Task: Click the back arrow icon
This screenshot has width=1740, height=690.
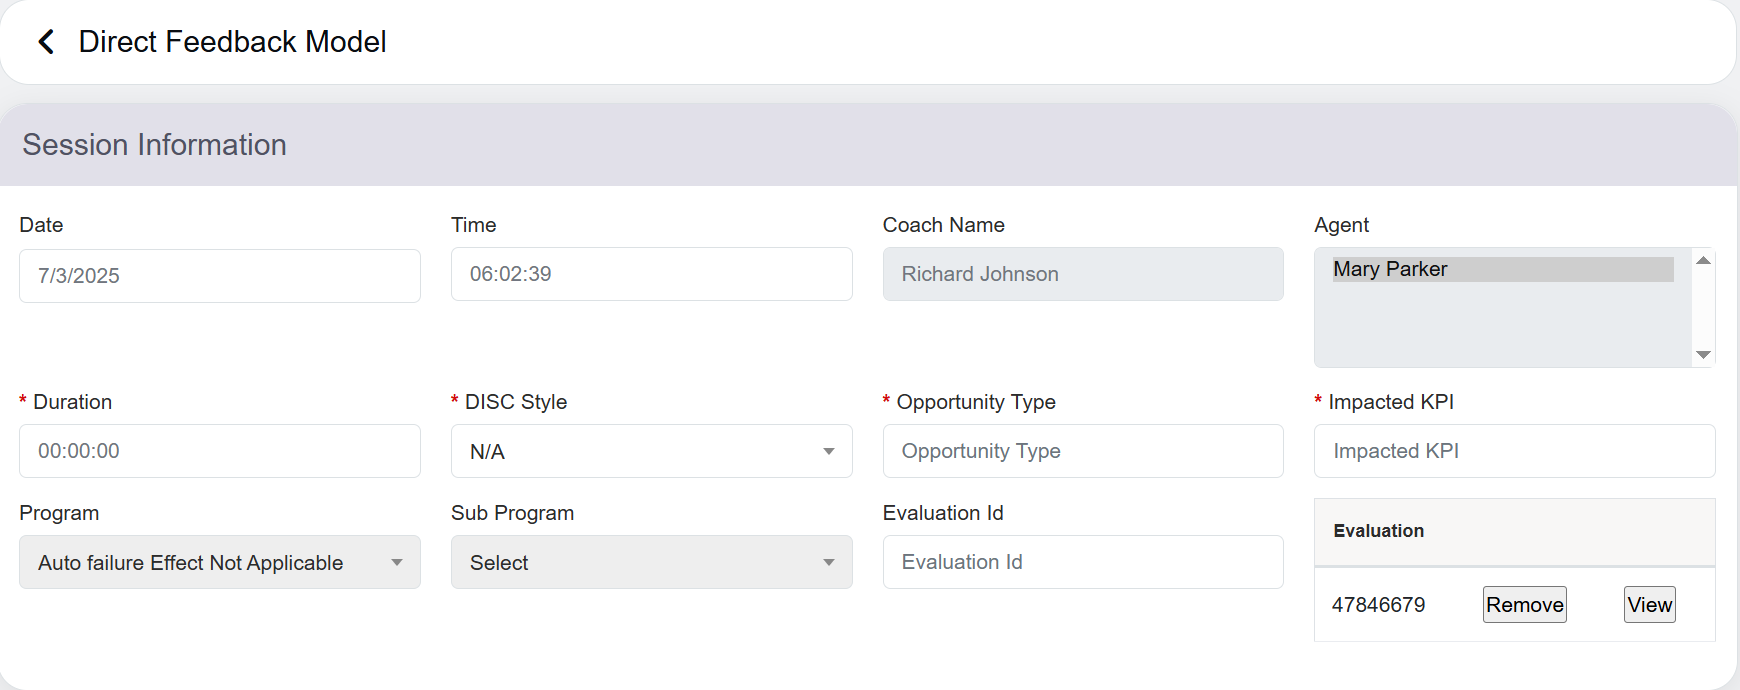Action: point(46,42)
